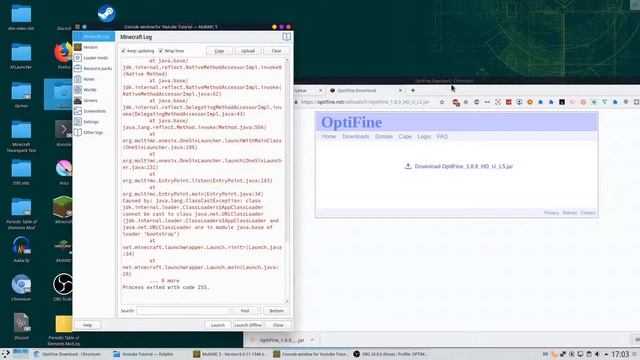Click the Find button

(245, 311)
